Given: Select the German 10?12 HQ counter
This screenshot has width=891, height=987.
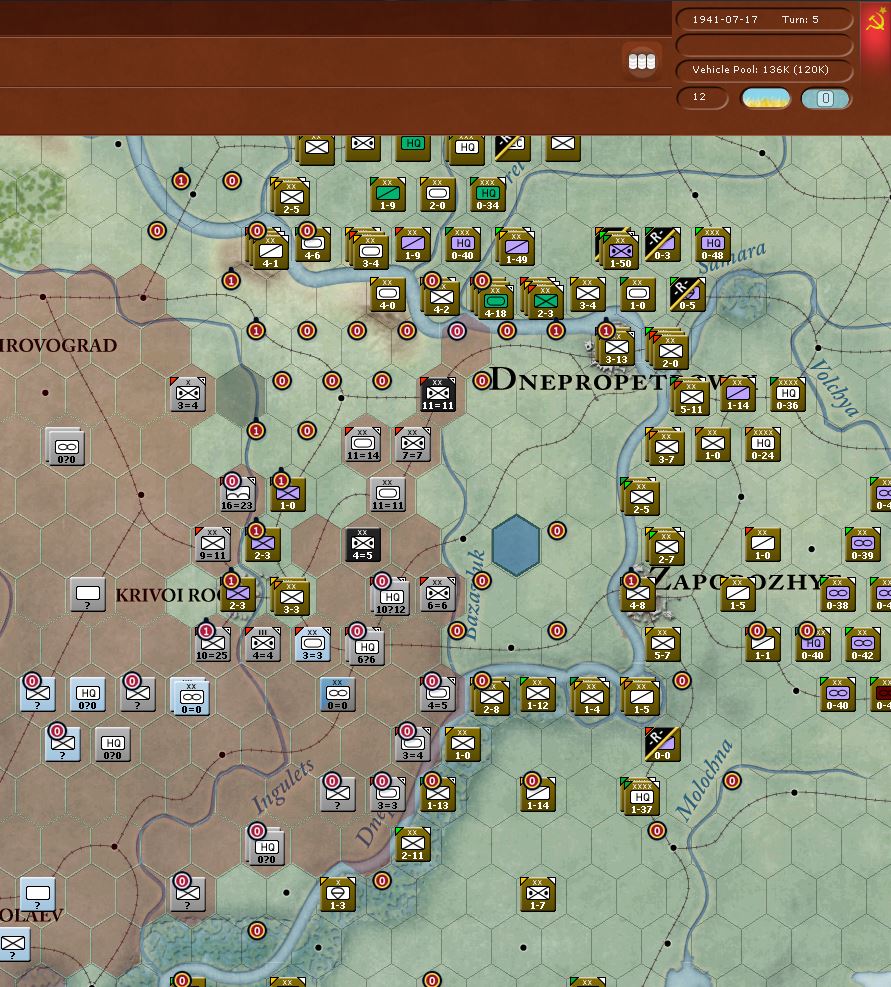Looking at the screenshot, I should coord(390,595).
